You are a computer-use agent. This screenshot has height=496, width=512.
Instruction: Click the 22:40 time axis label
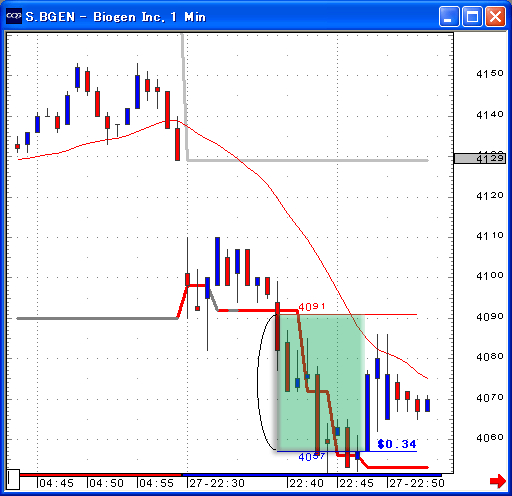pyautogui.click(x=306, y=483)
